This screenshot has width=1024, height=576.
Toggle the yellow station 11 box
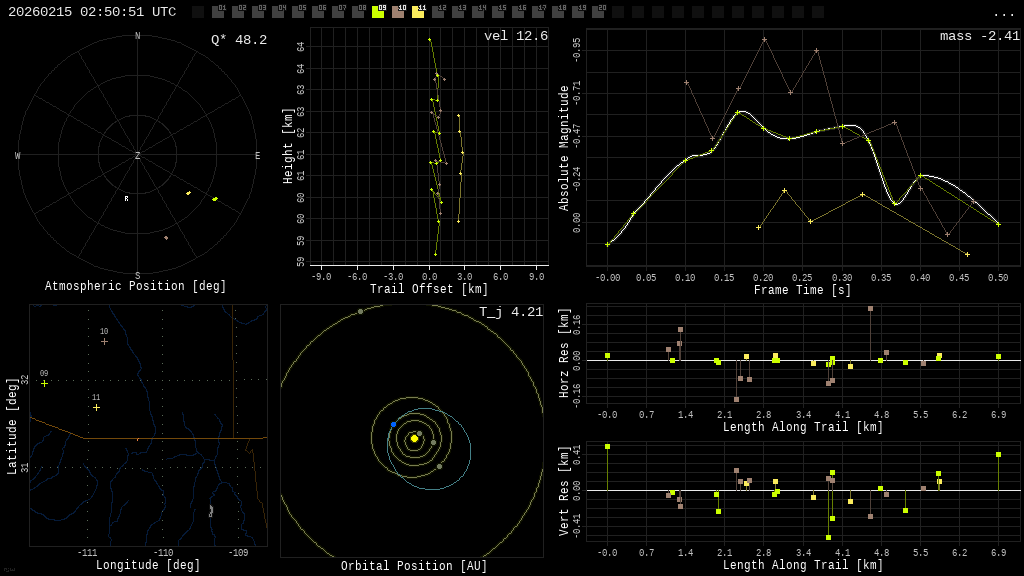click(x=418, y=12)
